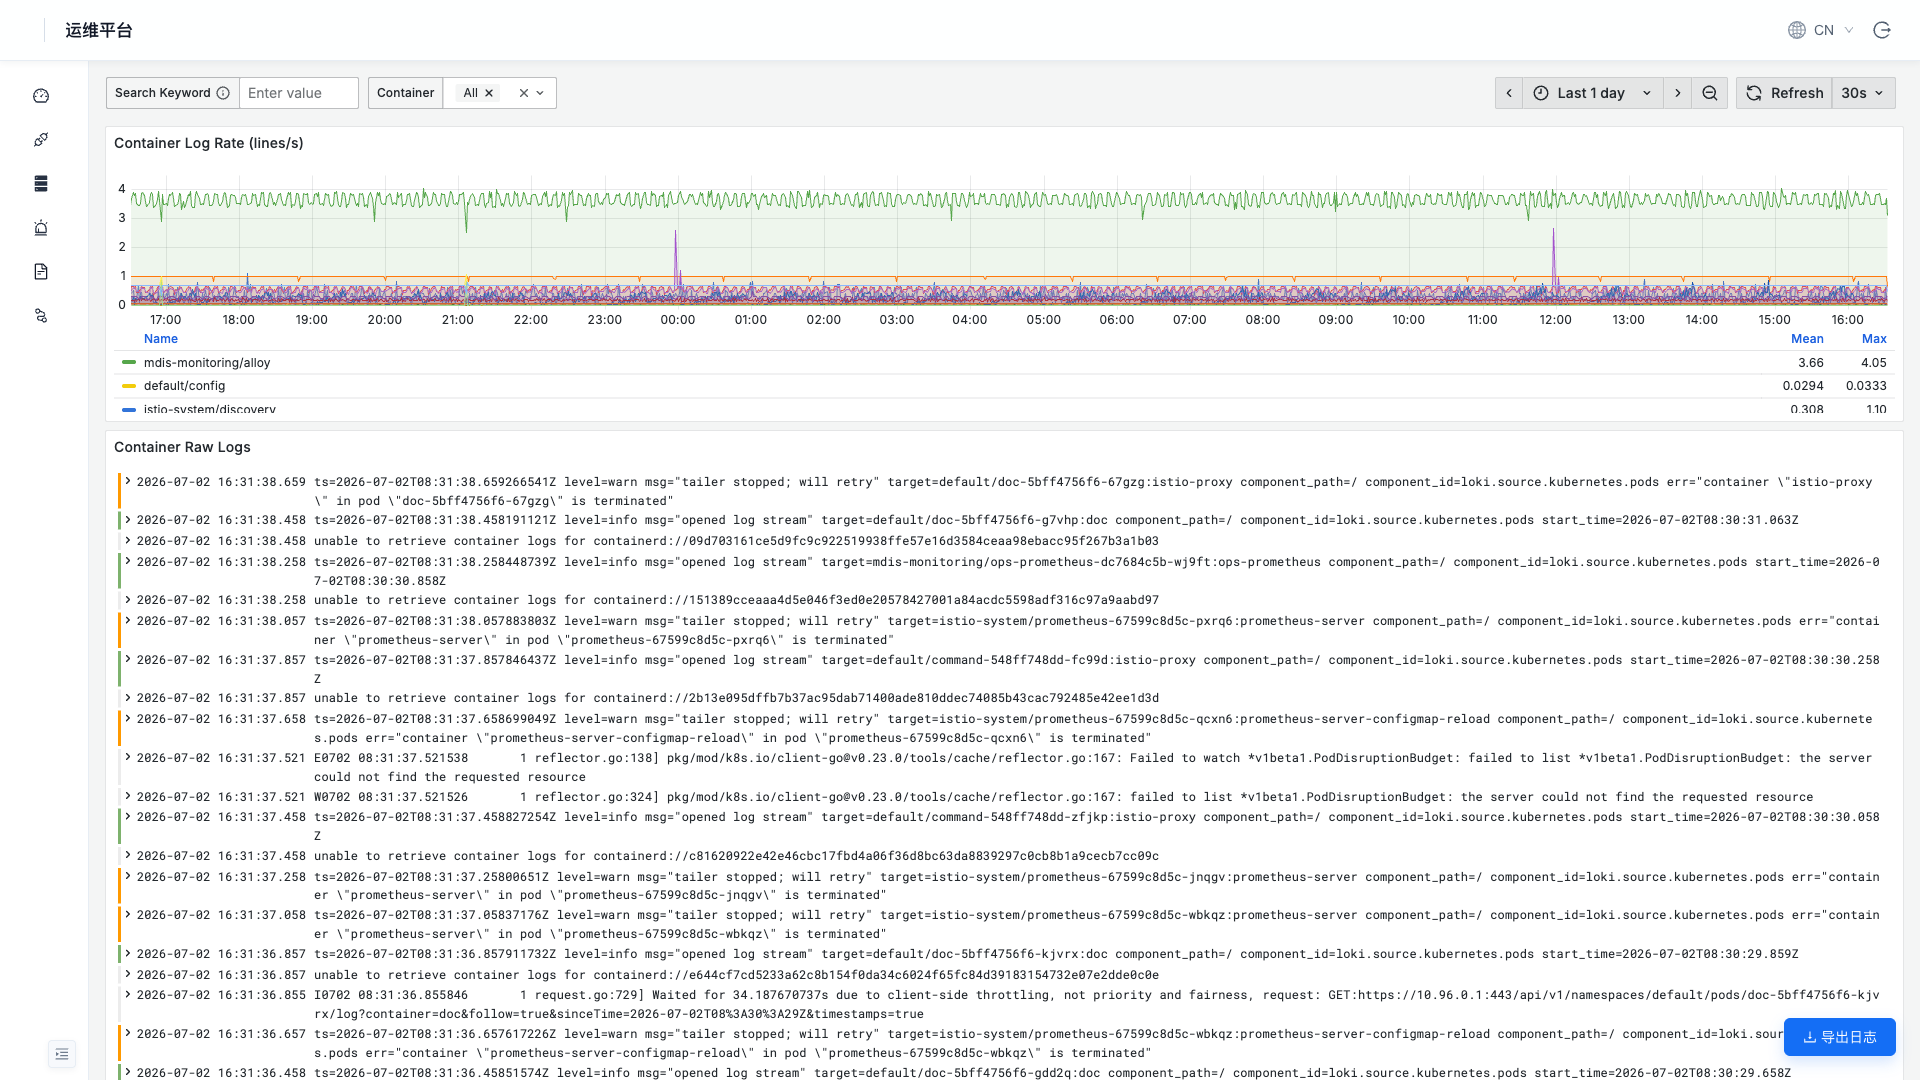Image resolution: width=1920 pixels, height=1080 pixels.
Task: Expand the I0702 request.go:729 log entry
Action: click(x=128, y=994)
